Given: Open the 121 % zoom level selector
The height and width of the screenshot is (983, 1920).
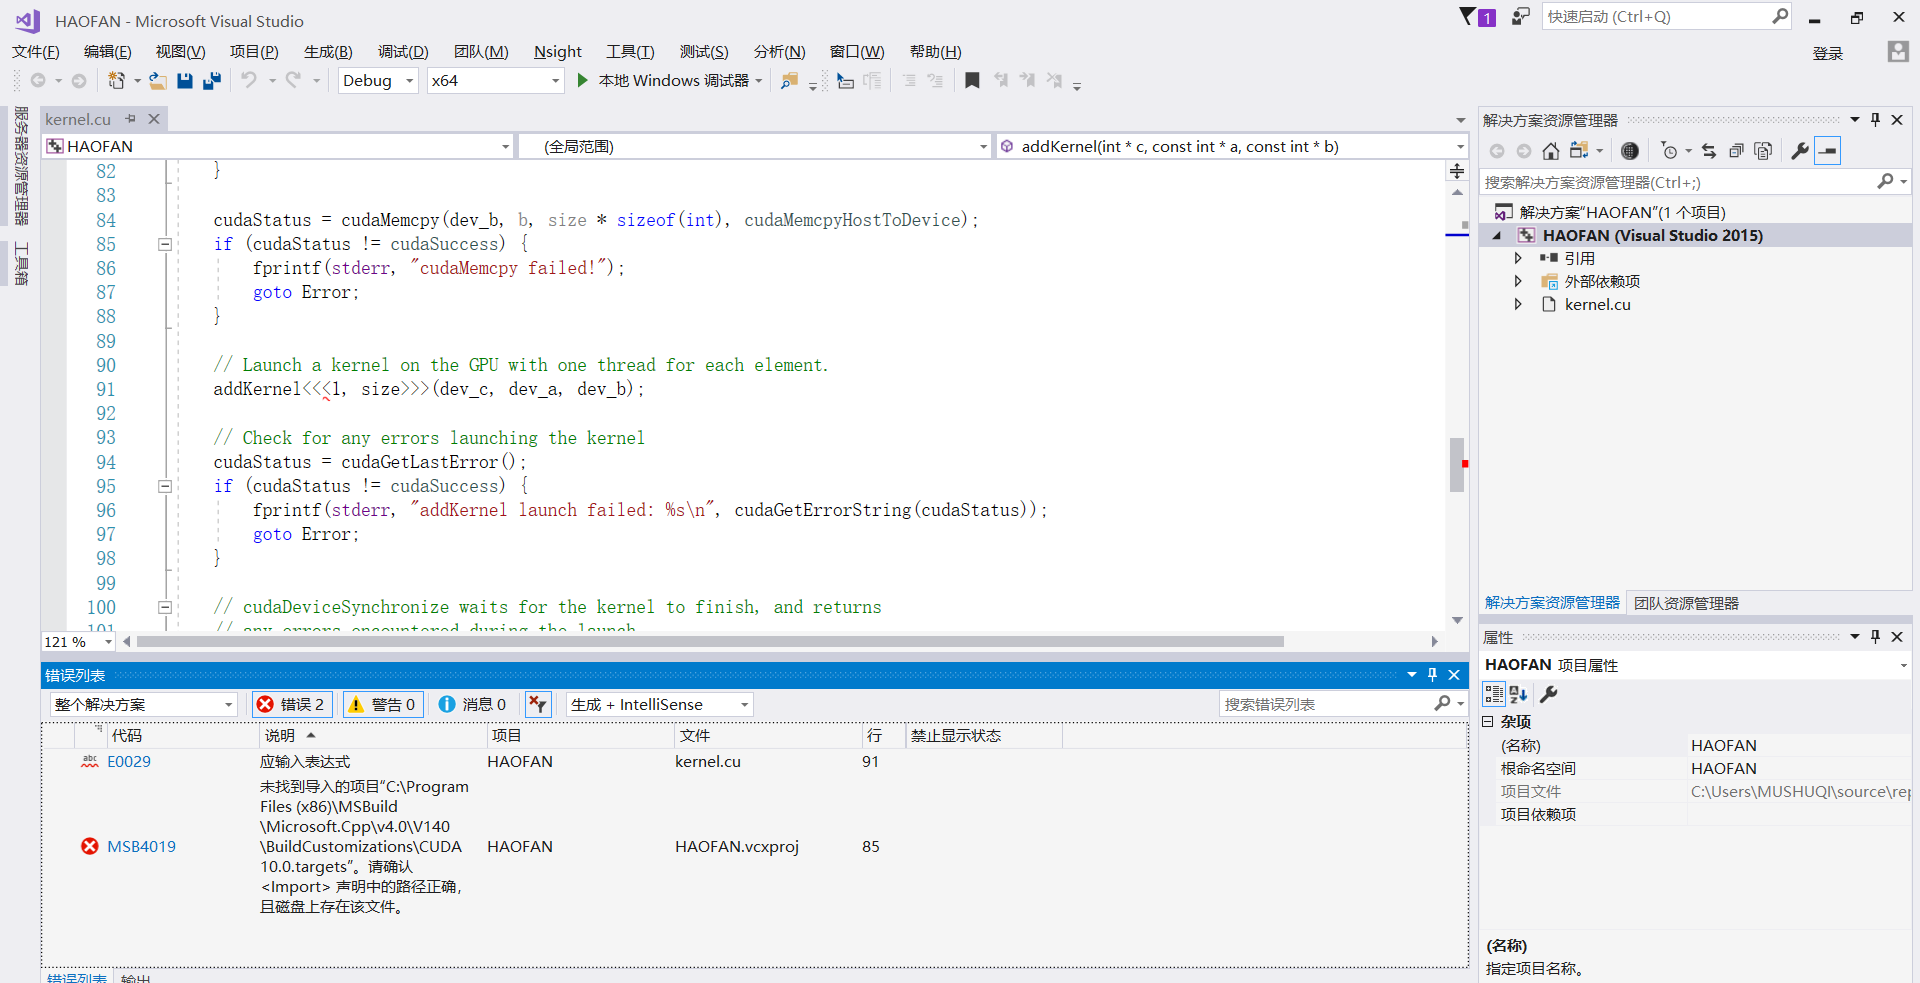Looking at the screenshot, I should coord(78,642).
